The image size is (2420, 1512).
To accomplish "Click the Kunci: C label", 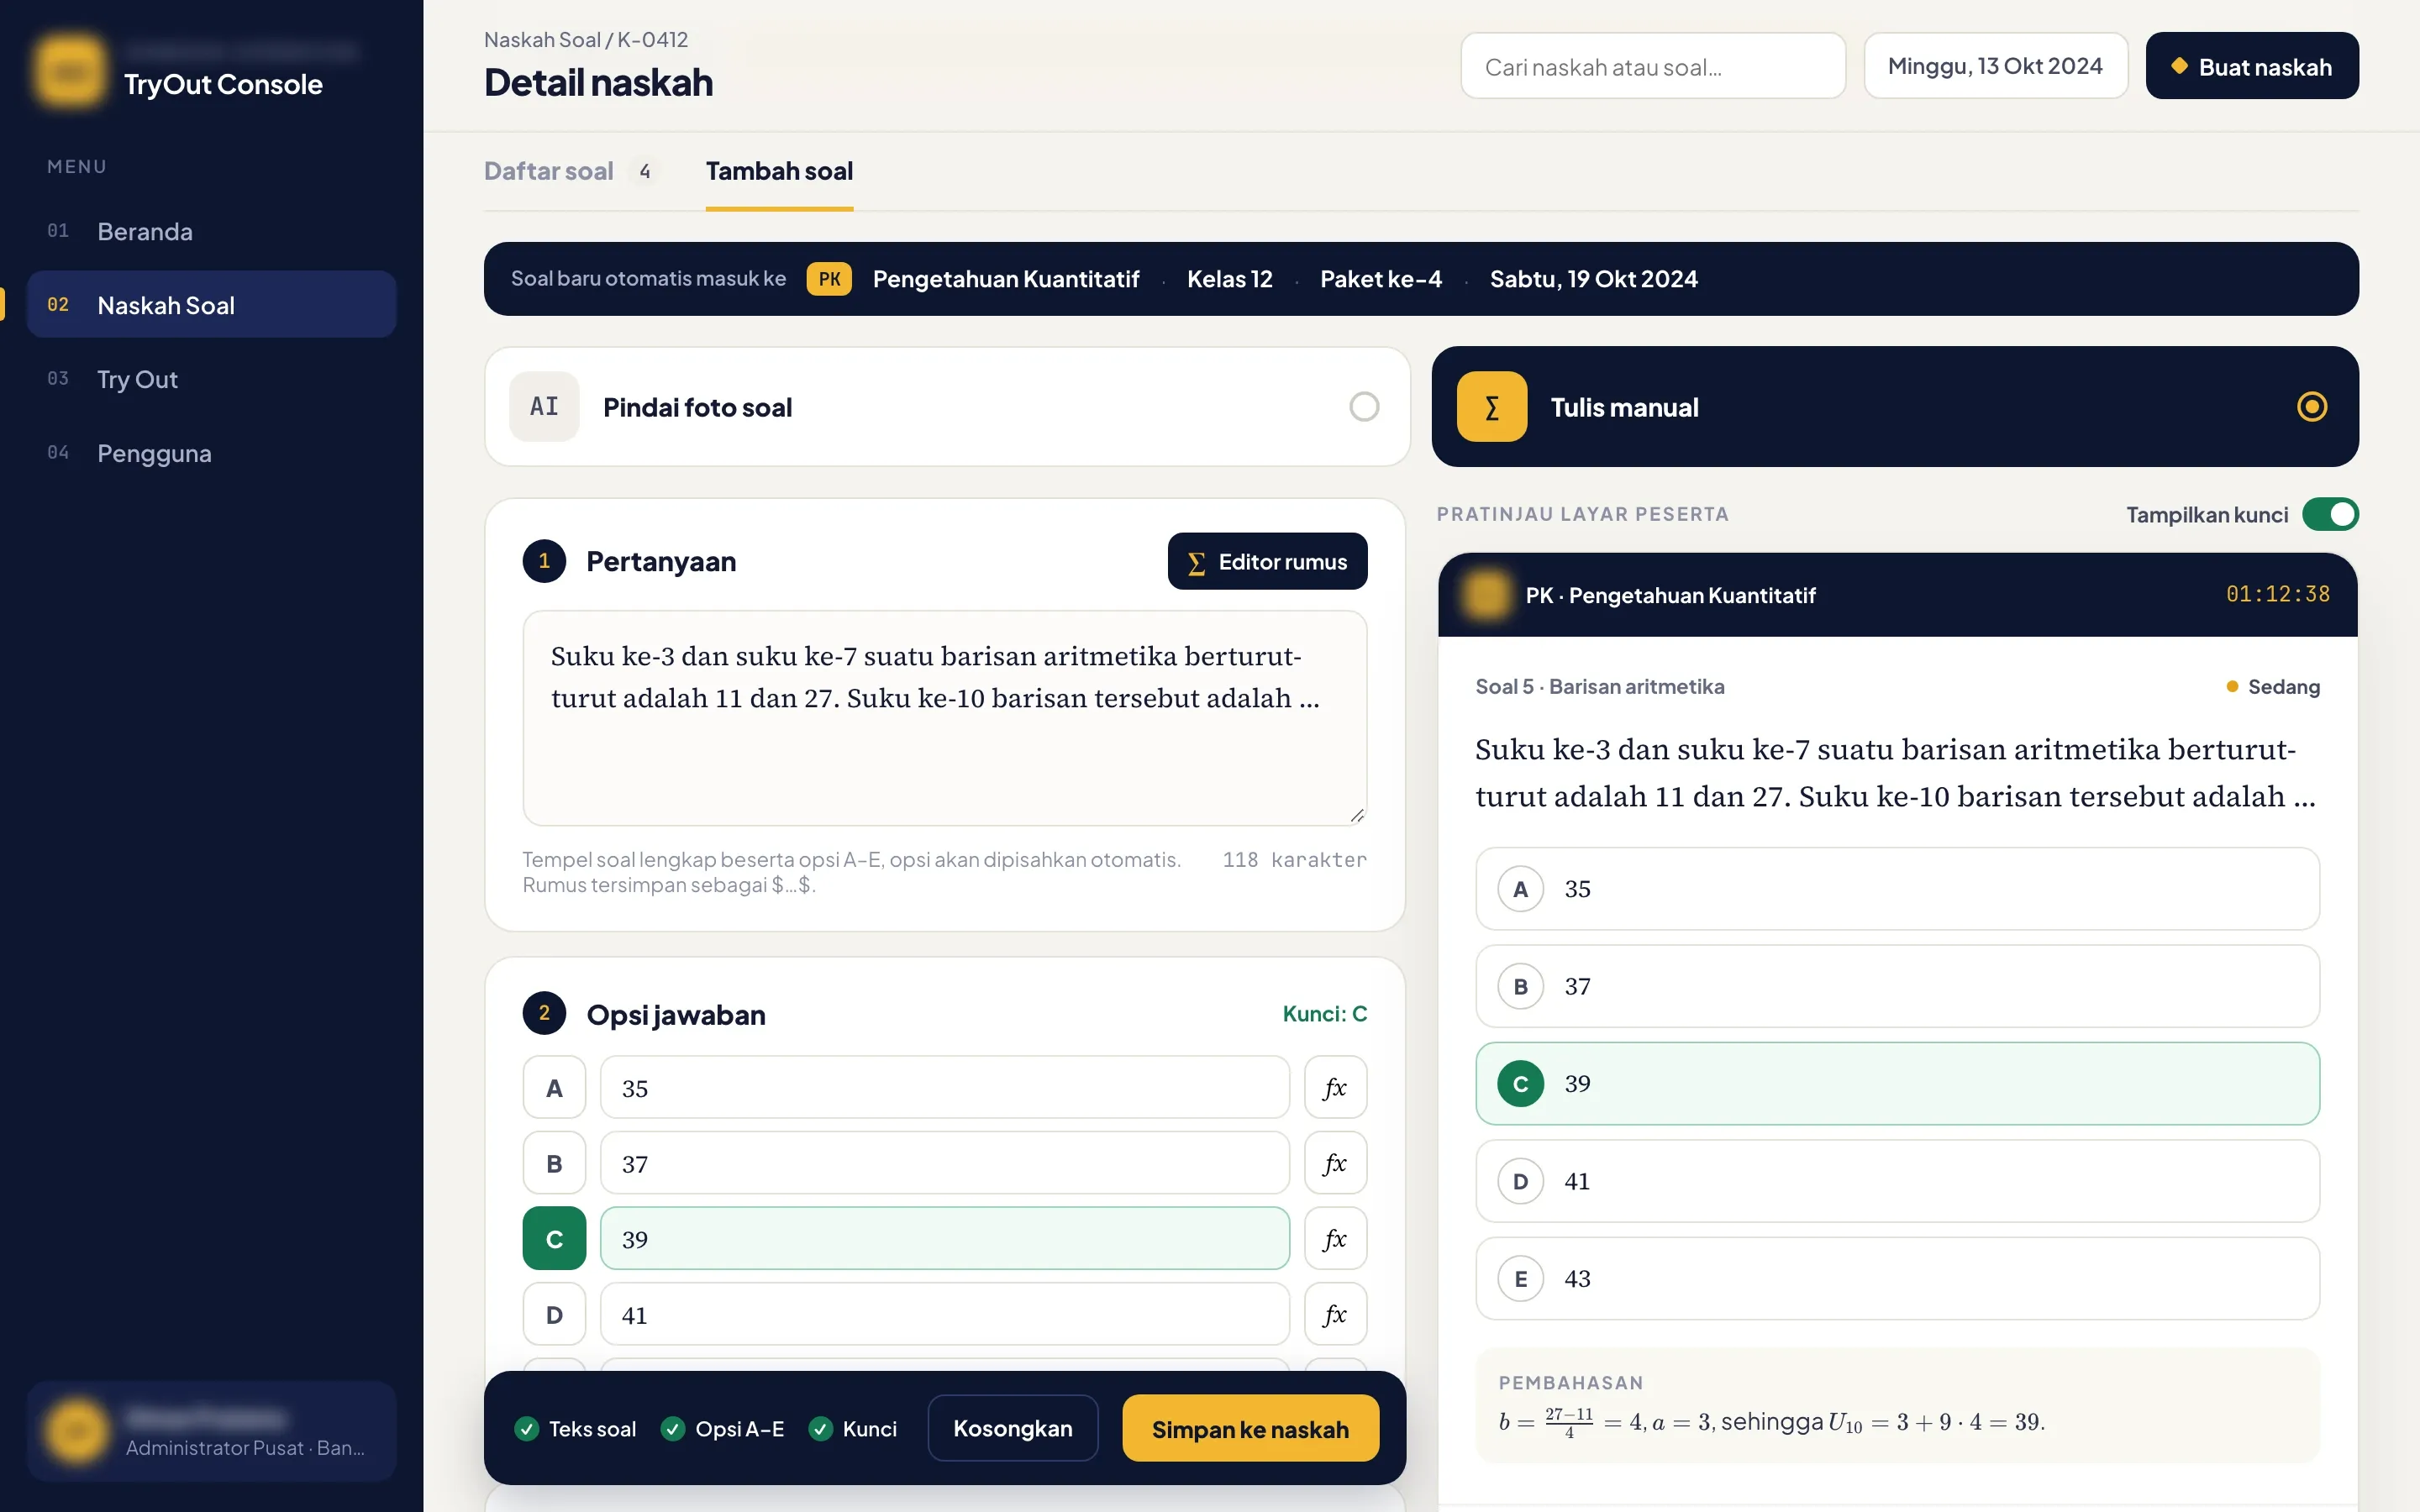I will pos(1324,1013).
